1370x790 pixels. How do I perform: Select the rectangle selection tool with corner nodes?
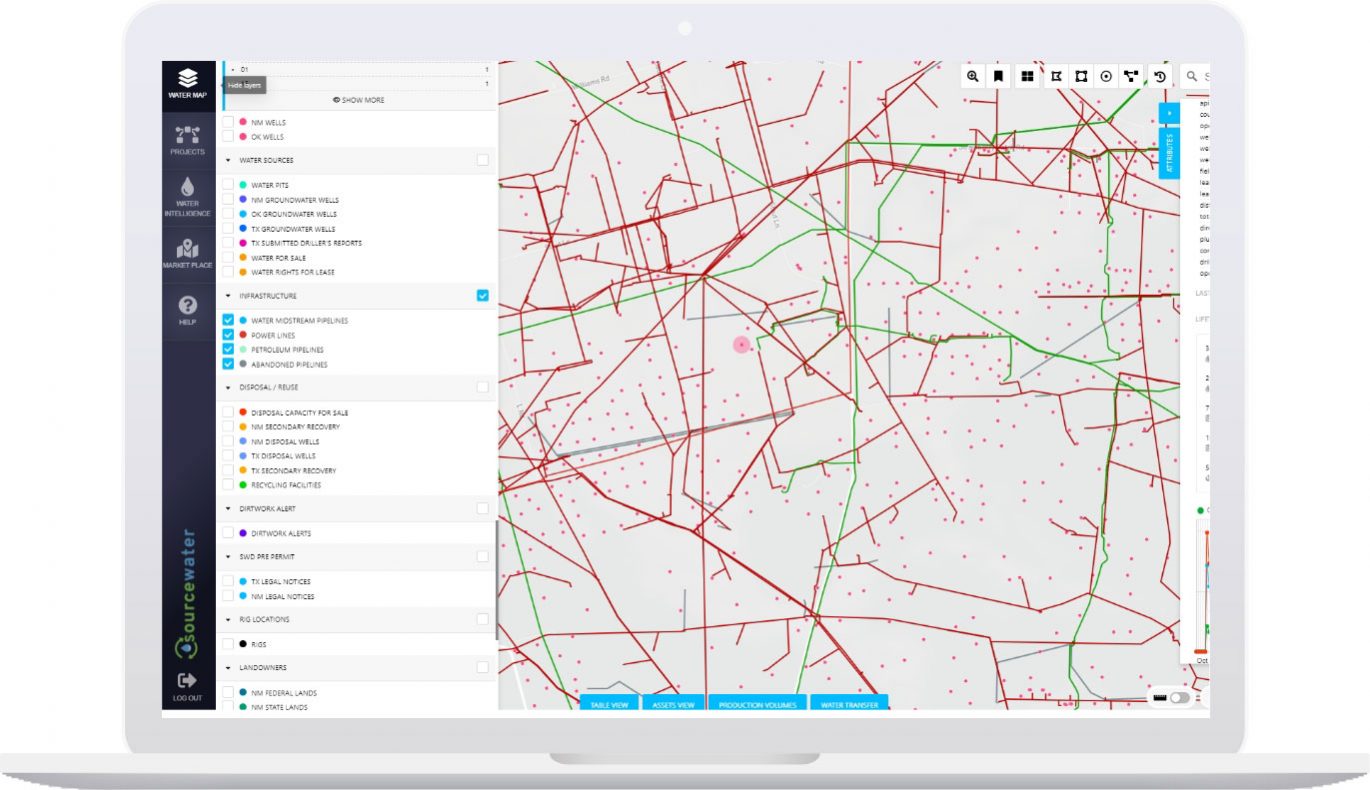click(x=1081, y=76)
